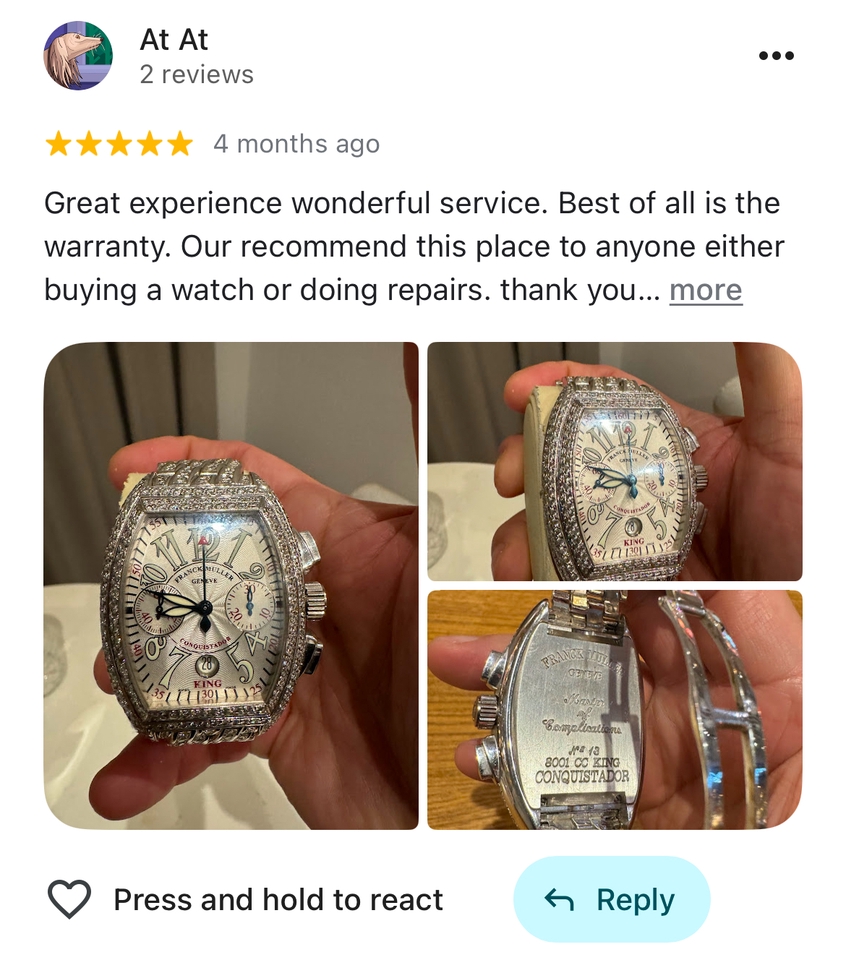The image size is (846, 960).
Task: Click the reviewer's profile avatar
Action: [x=78, y=56]
